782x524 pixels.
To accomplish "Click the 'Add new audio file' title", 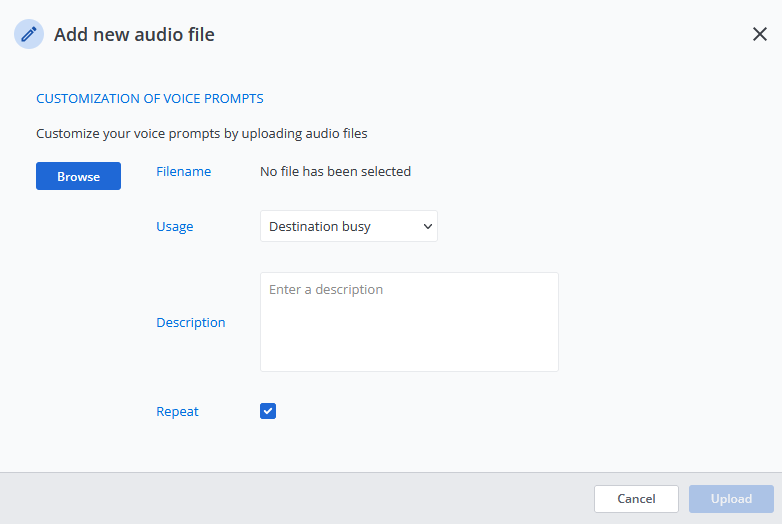I will click(x=134, y=34).
